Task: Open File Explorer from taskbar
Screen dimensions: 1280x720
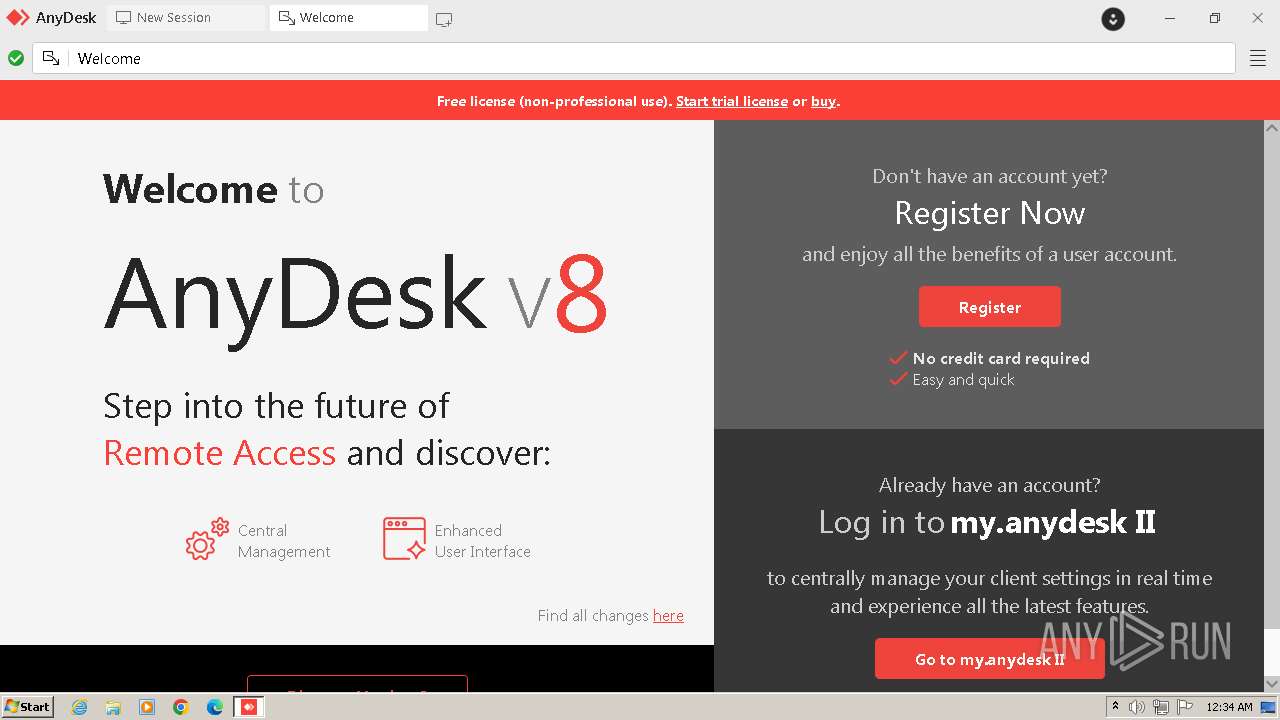Action: (x=113, y=707)
